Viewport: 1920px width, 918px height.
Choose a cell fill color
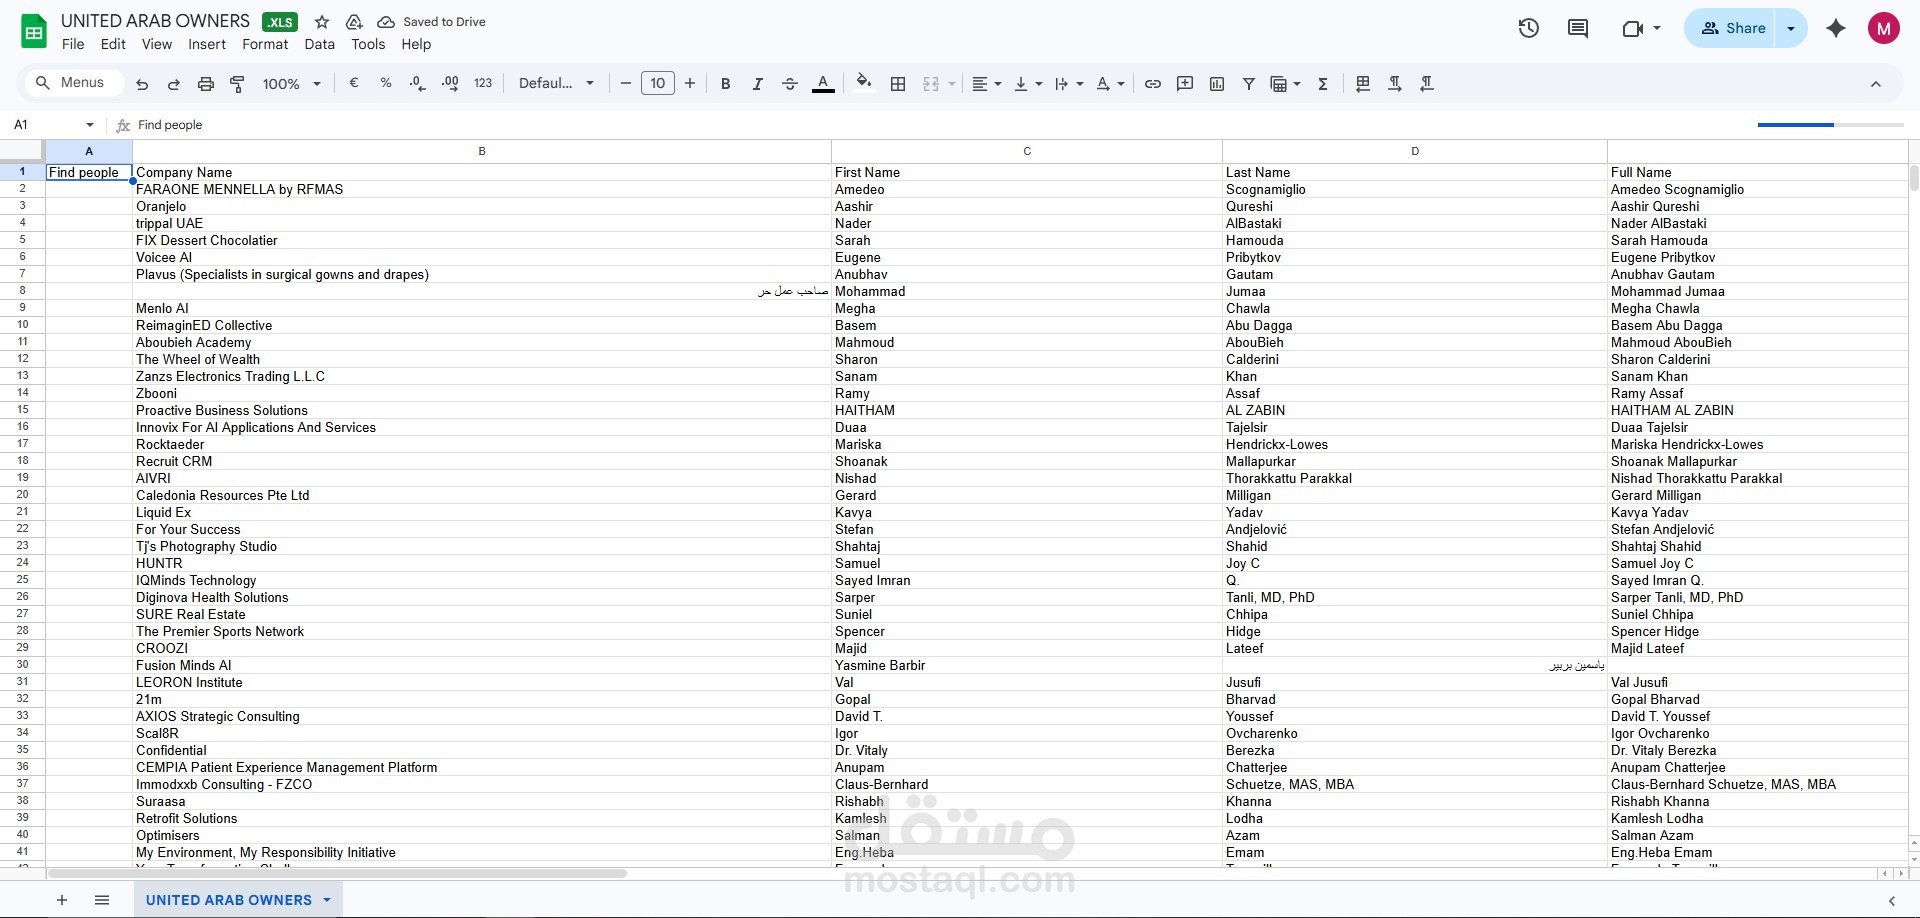point(864,84)
